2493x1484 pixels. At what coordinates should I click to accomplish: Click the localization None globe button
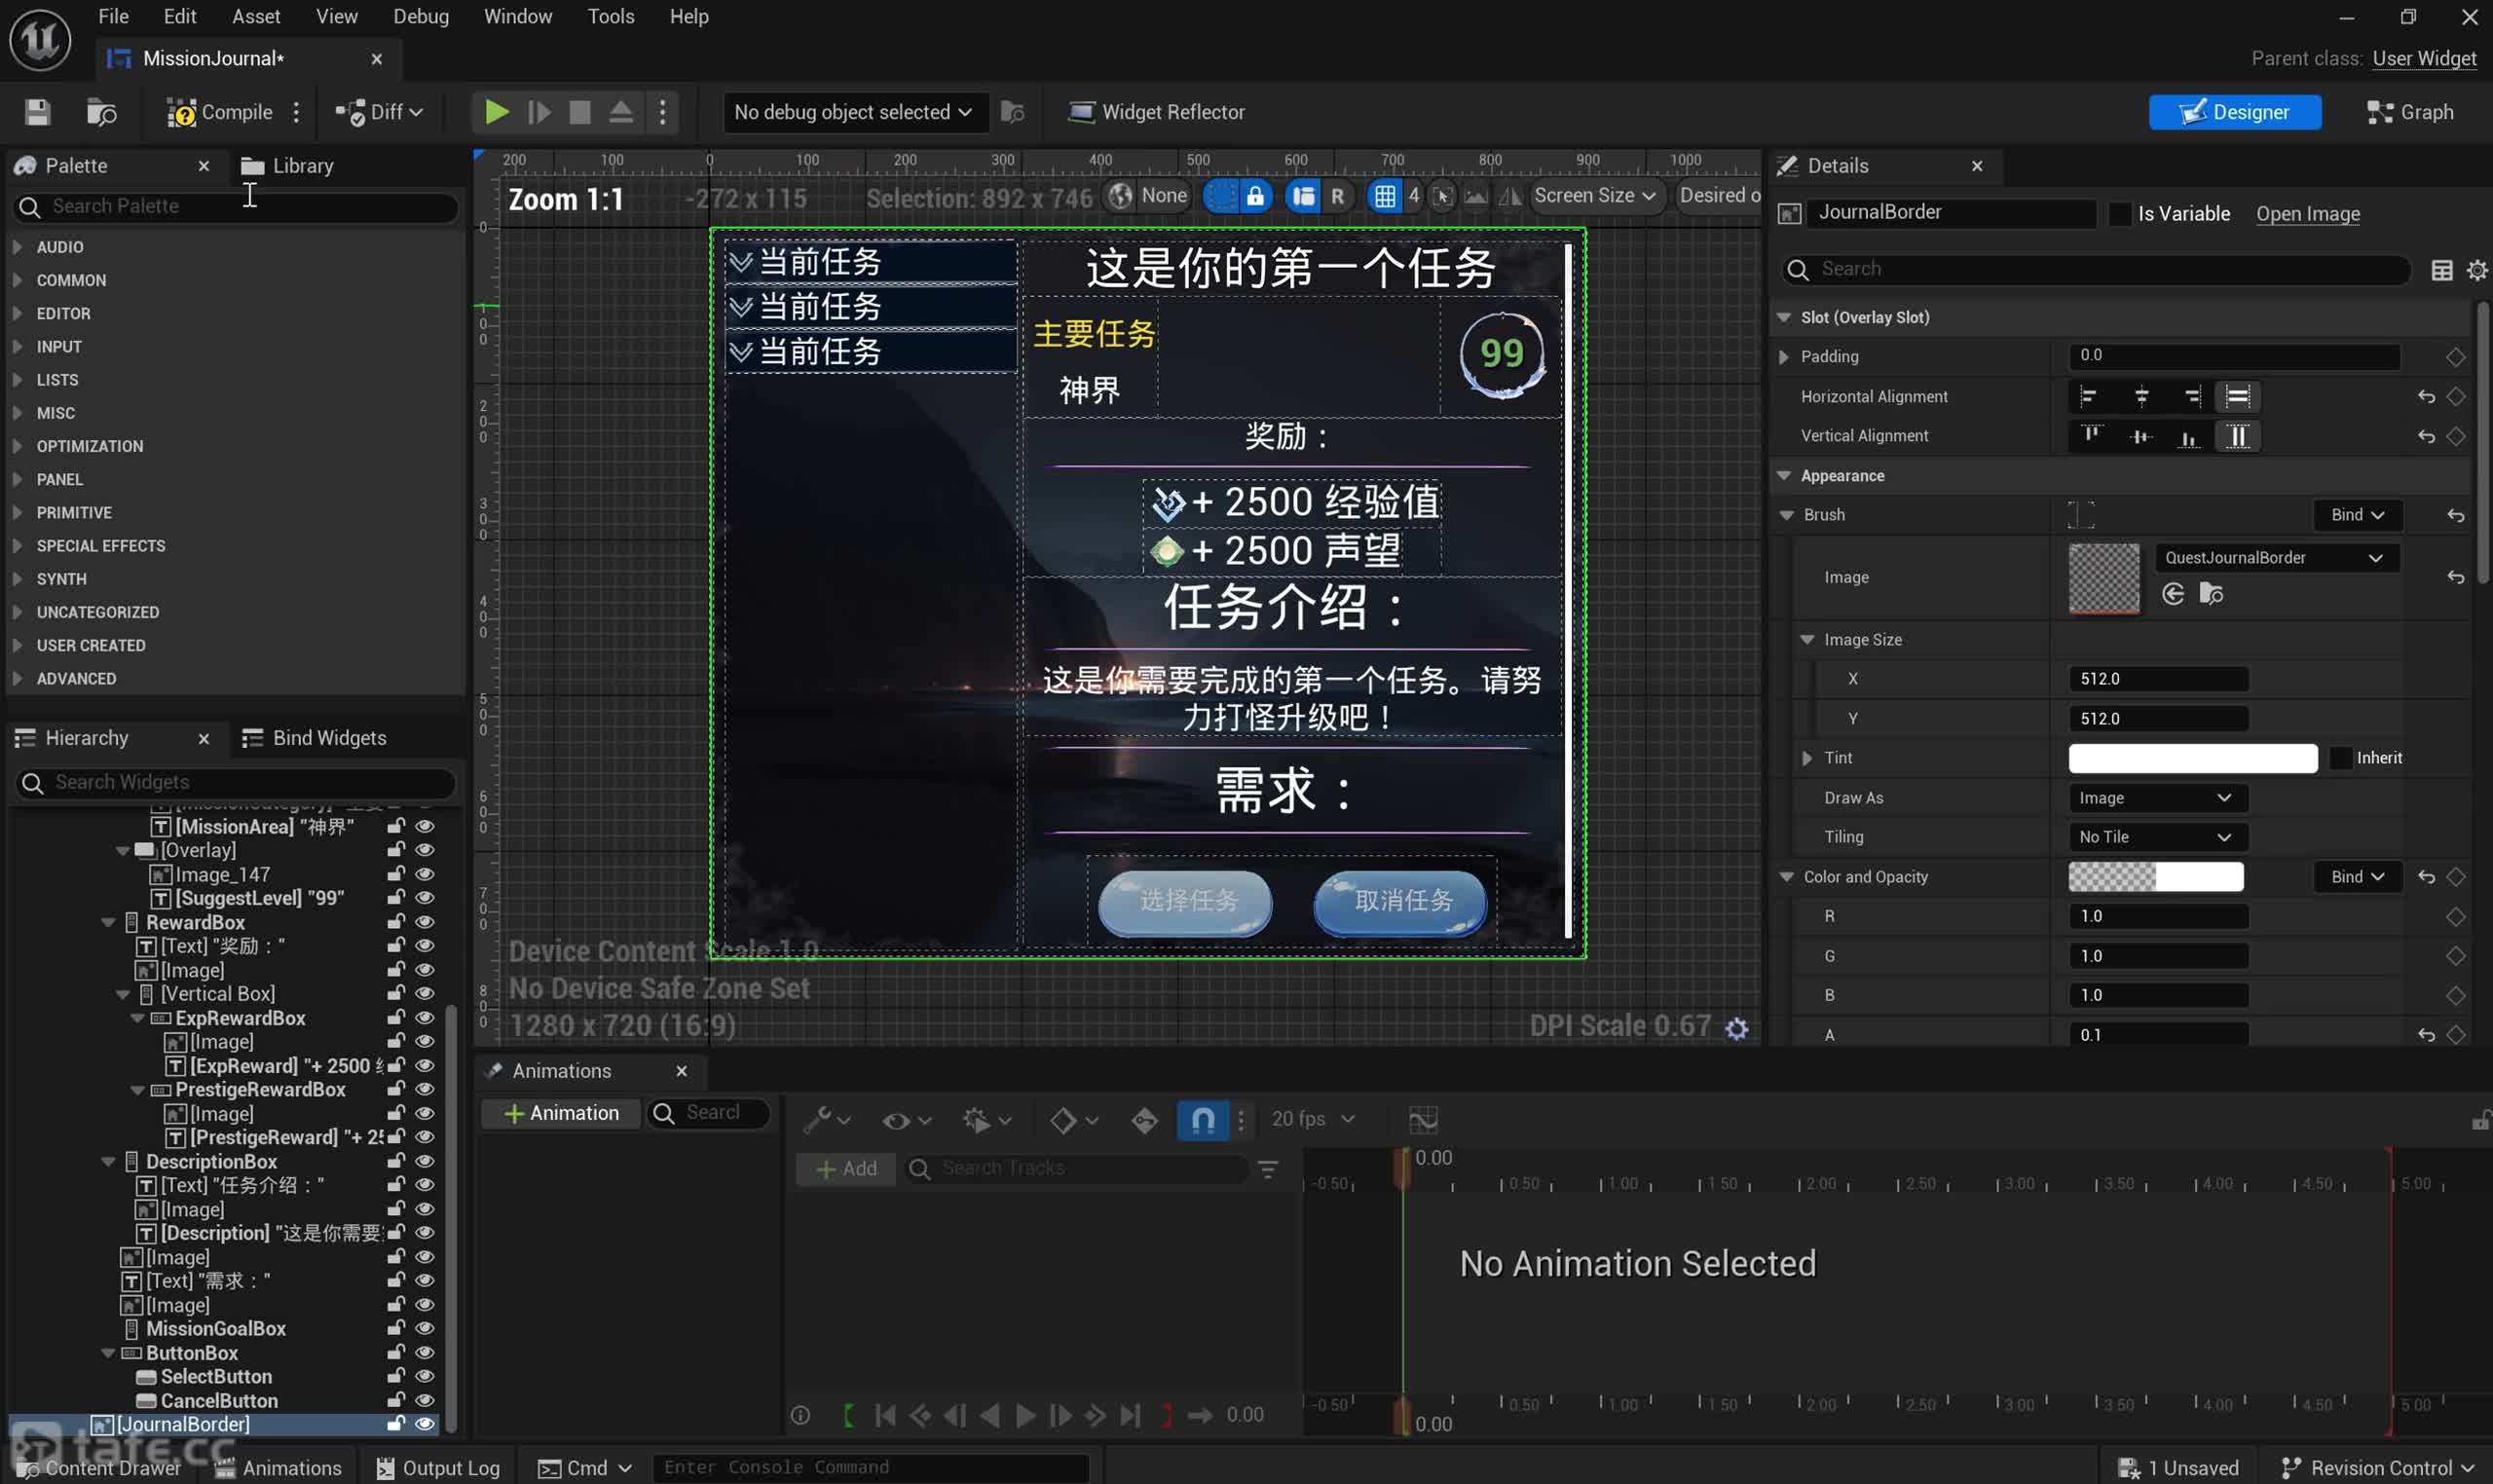click(x=1147, y=196)
